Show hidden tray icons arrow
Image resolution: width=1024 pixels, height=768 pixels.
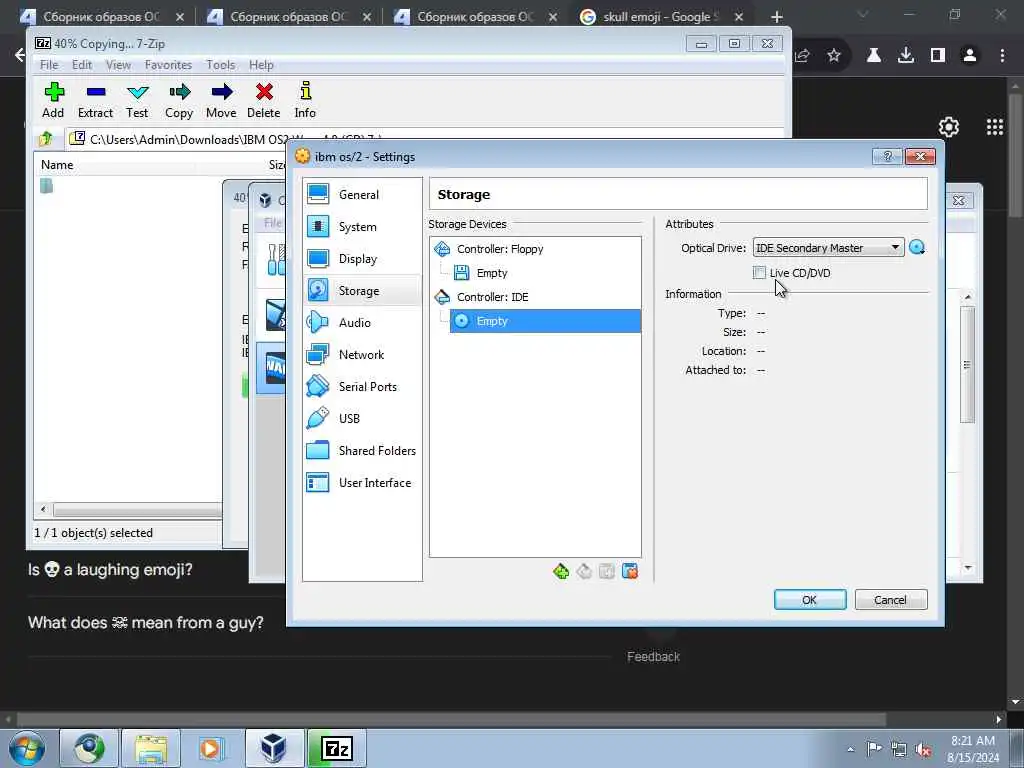coord(850,749)
